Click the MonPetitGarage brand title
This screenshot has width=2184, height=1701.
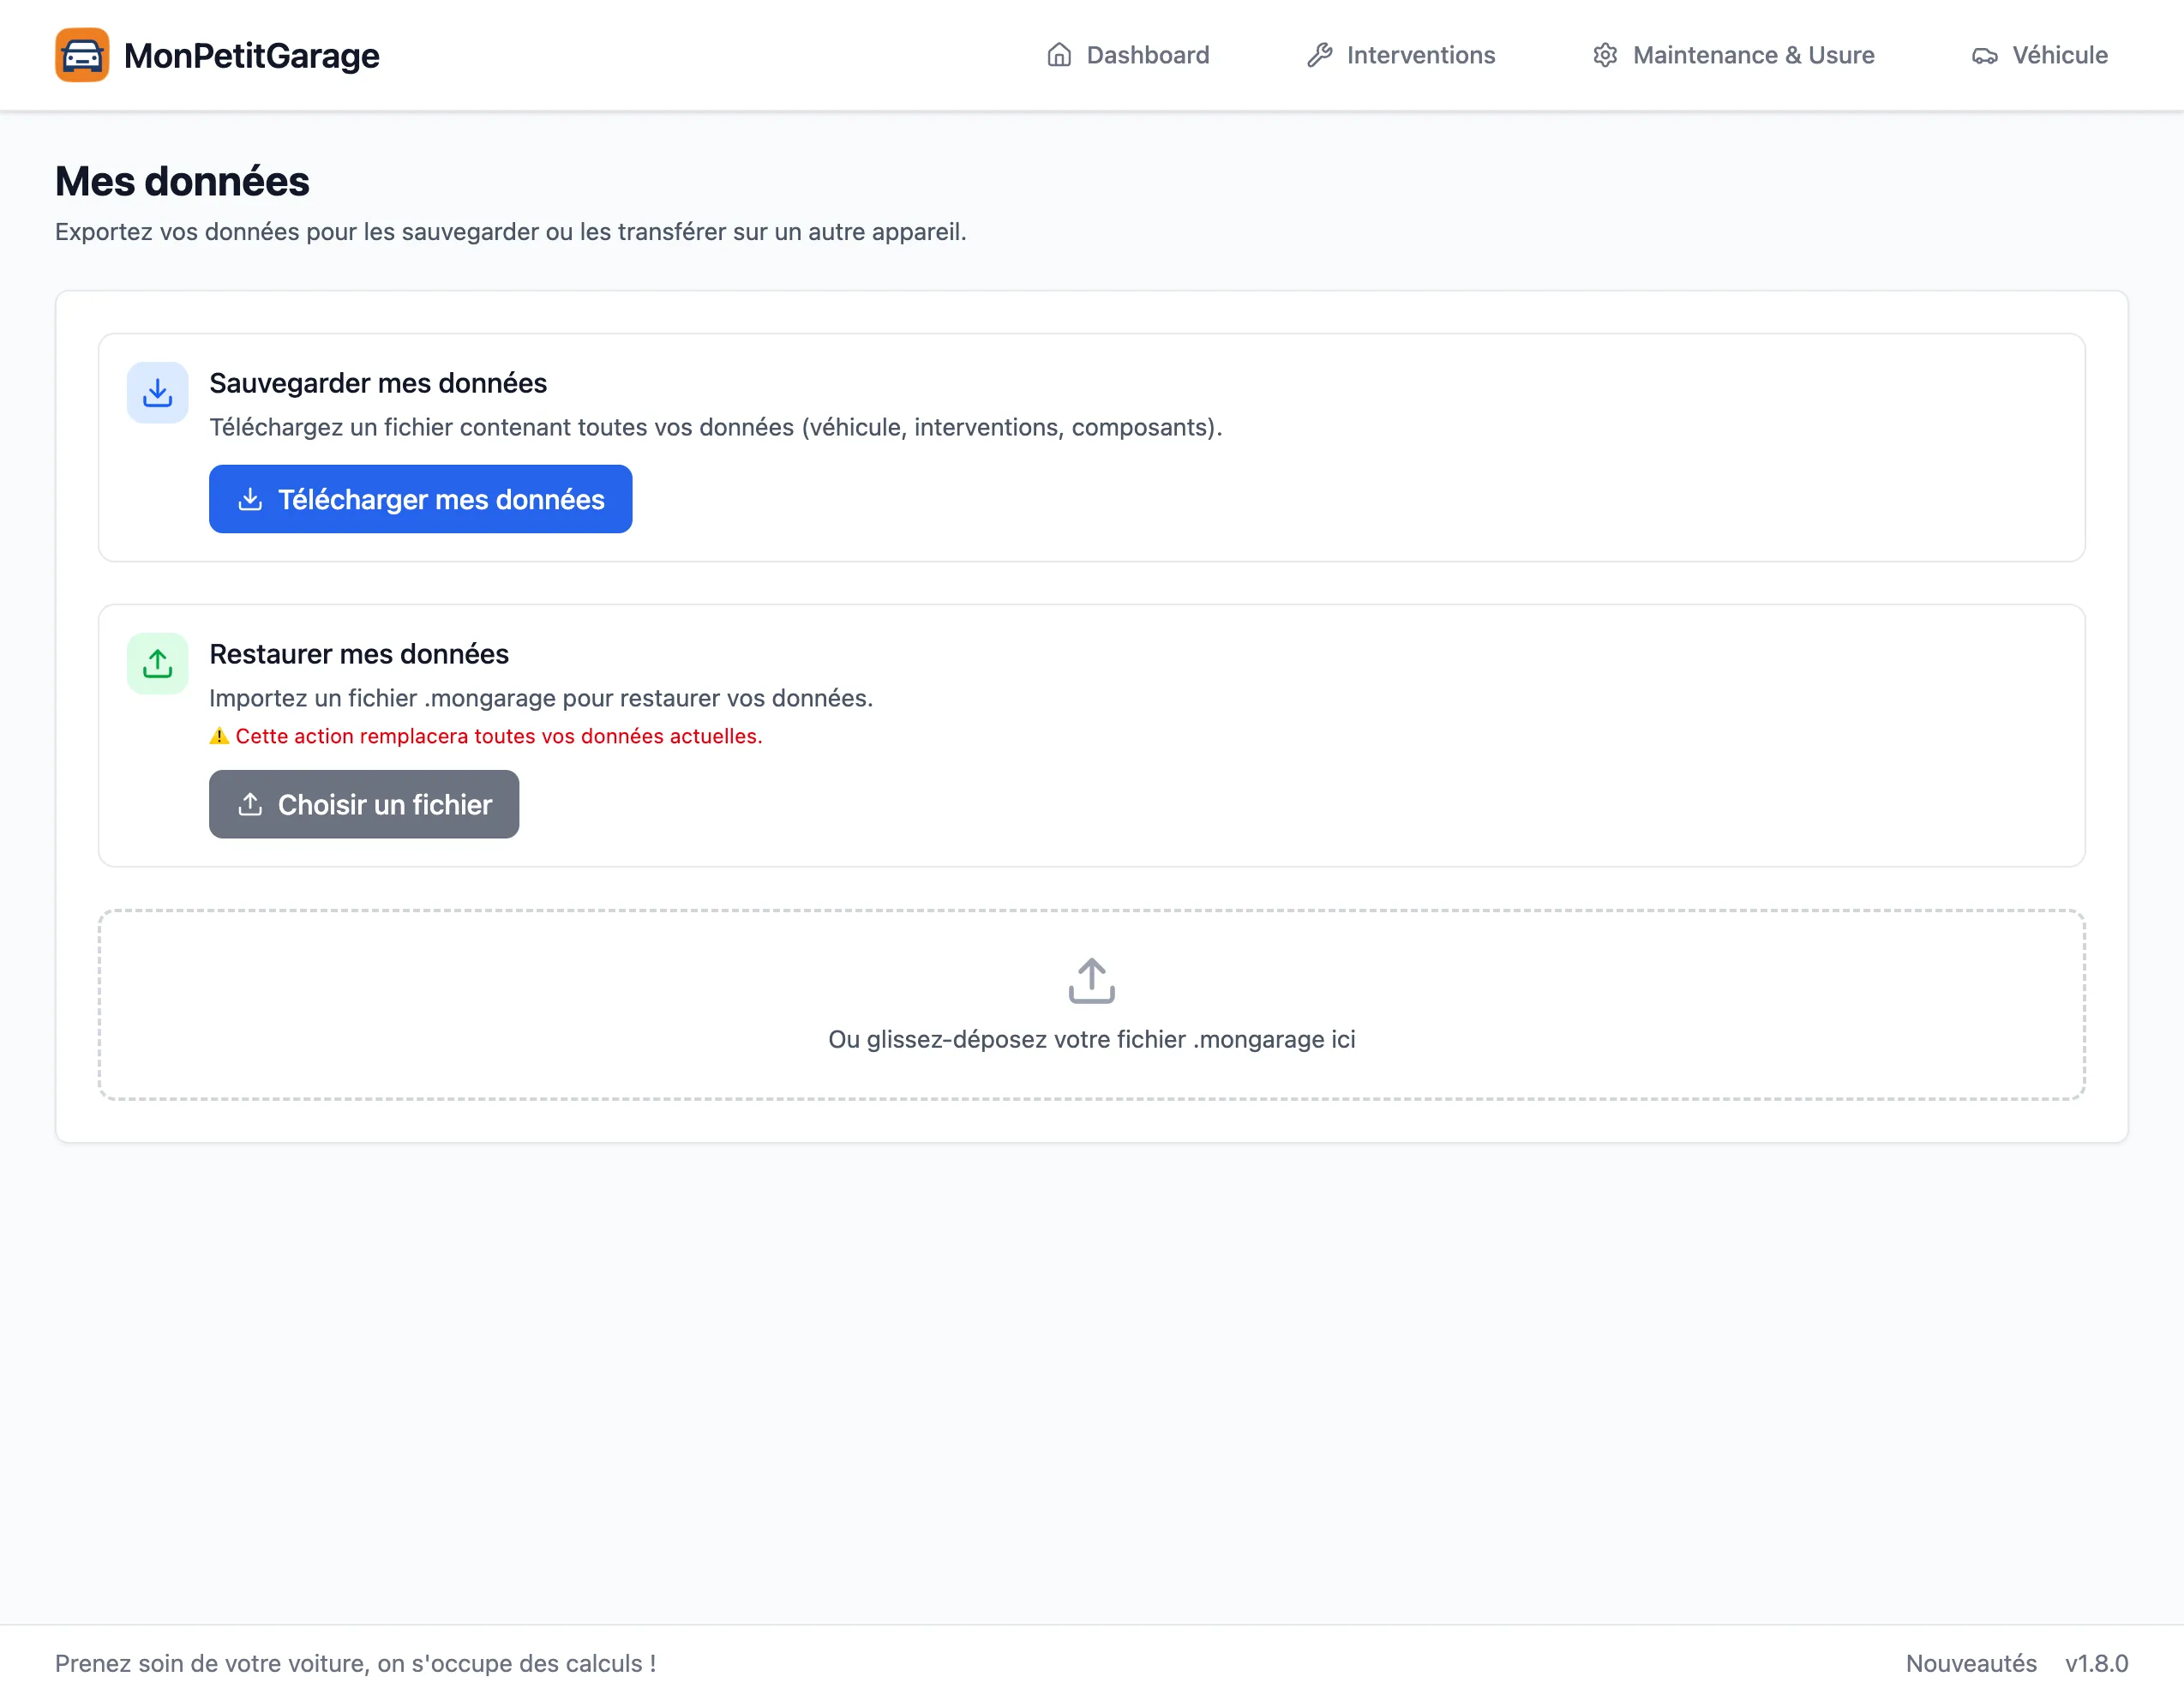click(251, 55)
